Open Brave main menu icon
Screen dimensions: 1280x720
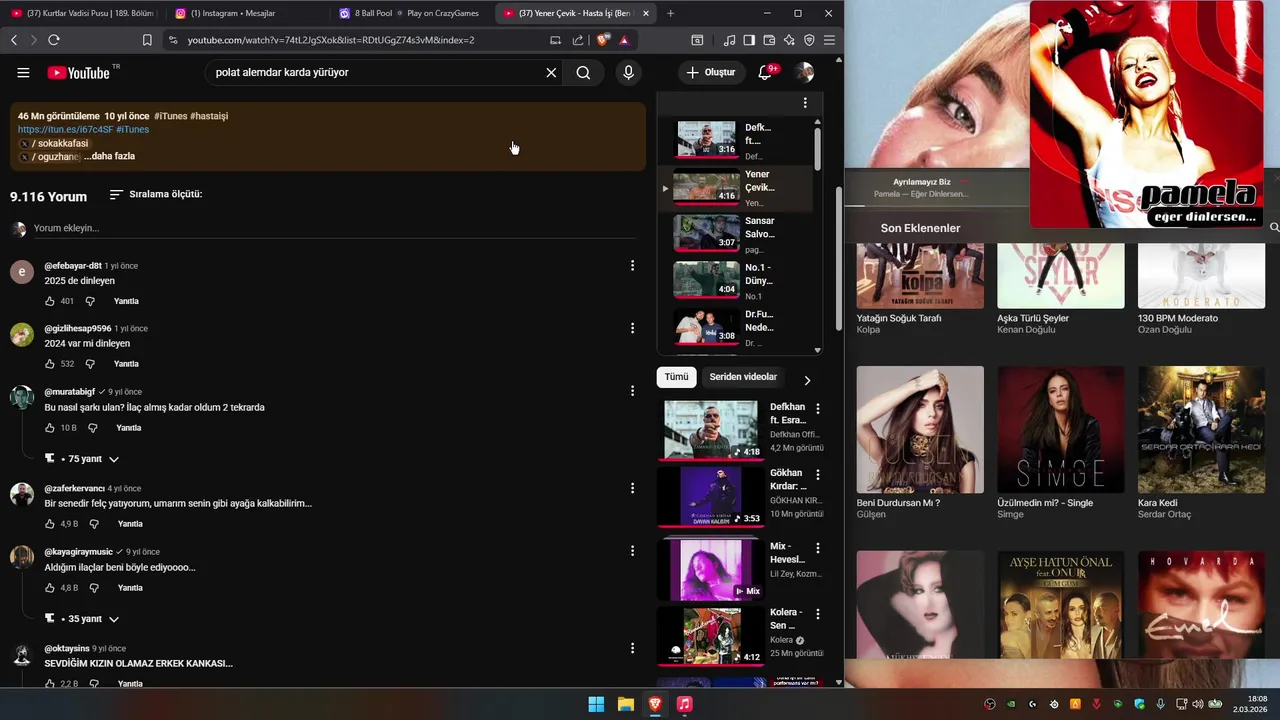829,40
